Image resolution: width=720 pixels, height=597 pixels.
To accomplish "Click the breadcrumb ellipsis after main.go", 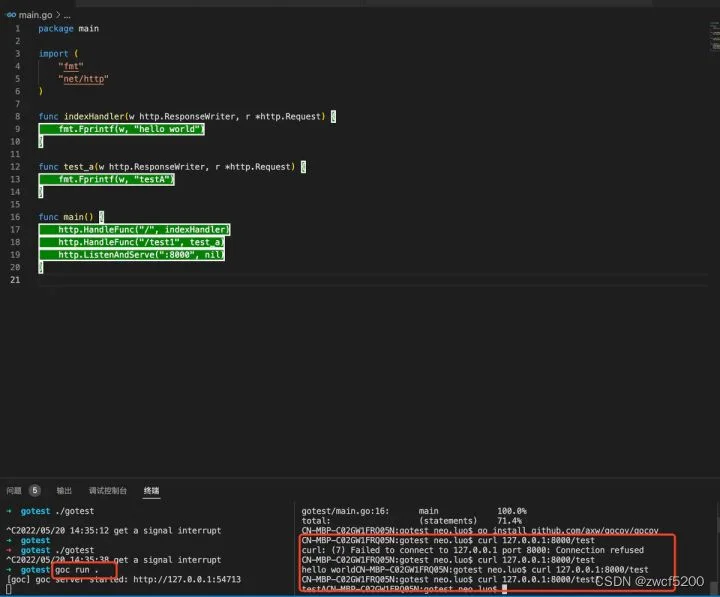I will click(67, 16).
